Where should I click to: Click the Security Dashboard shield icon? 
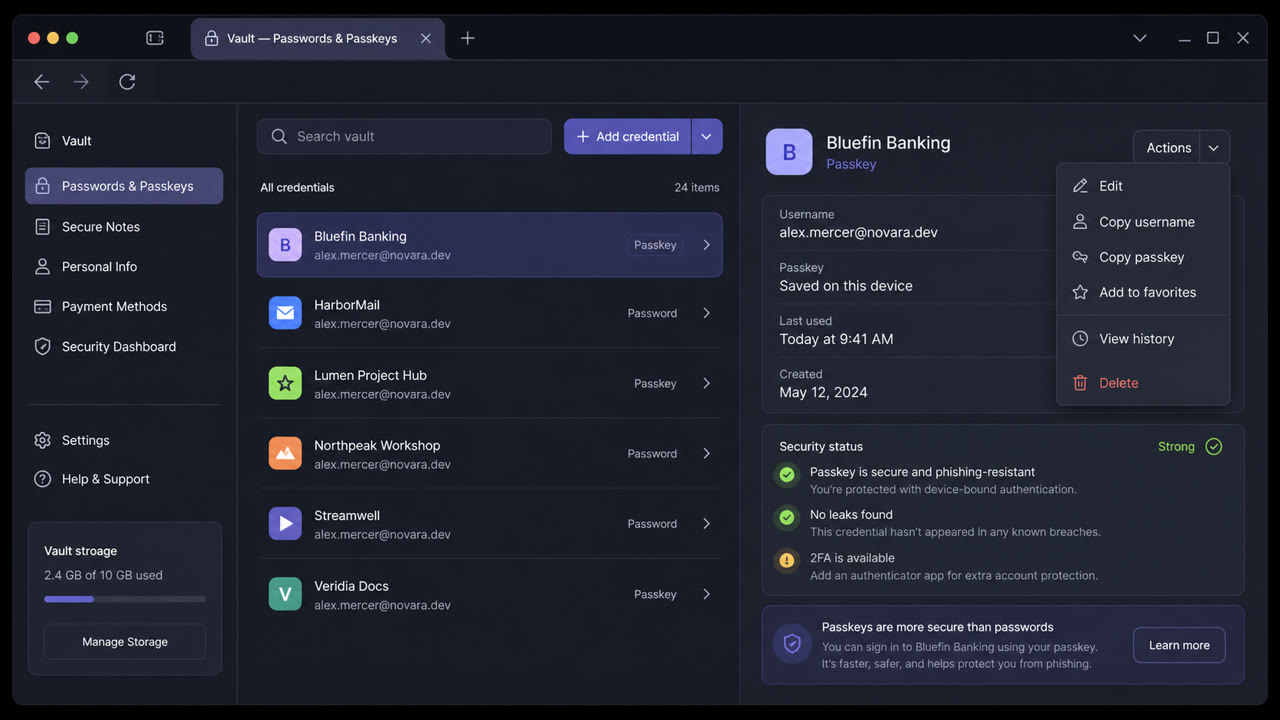[42, 346]
